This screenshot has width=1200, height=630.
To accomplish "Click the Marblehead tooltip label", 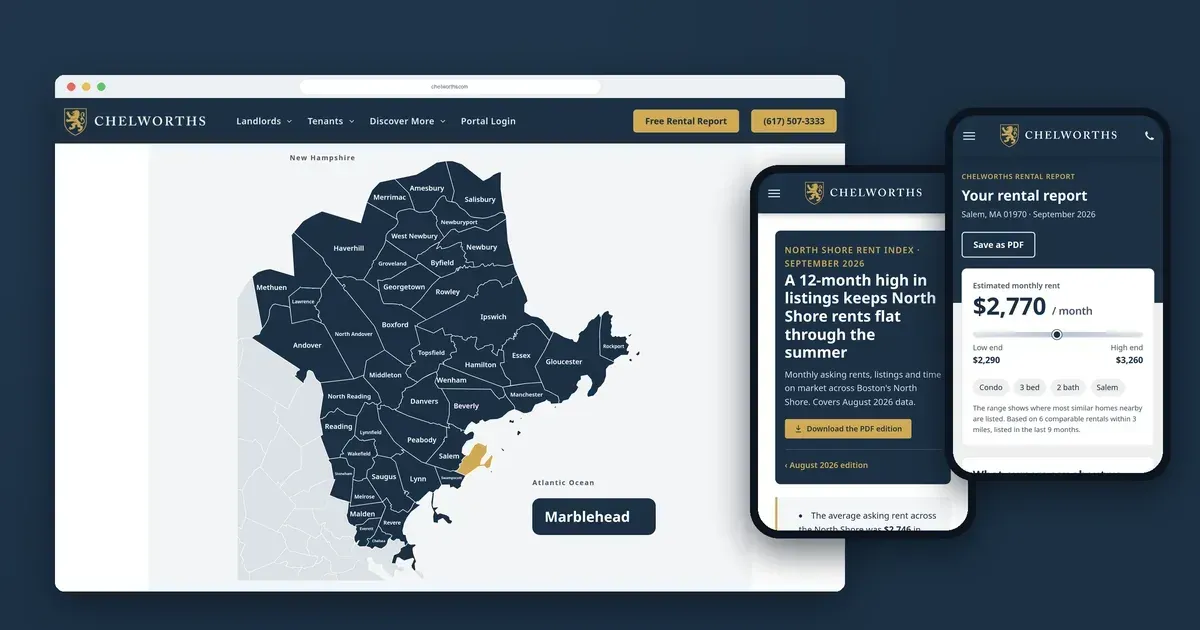I will 594,517.
